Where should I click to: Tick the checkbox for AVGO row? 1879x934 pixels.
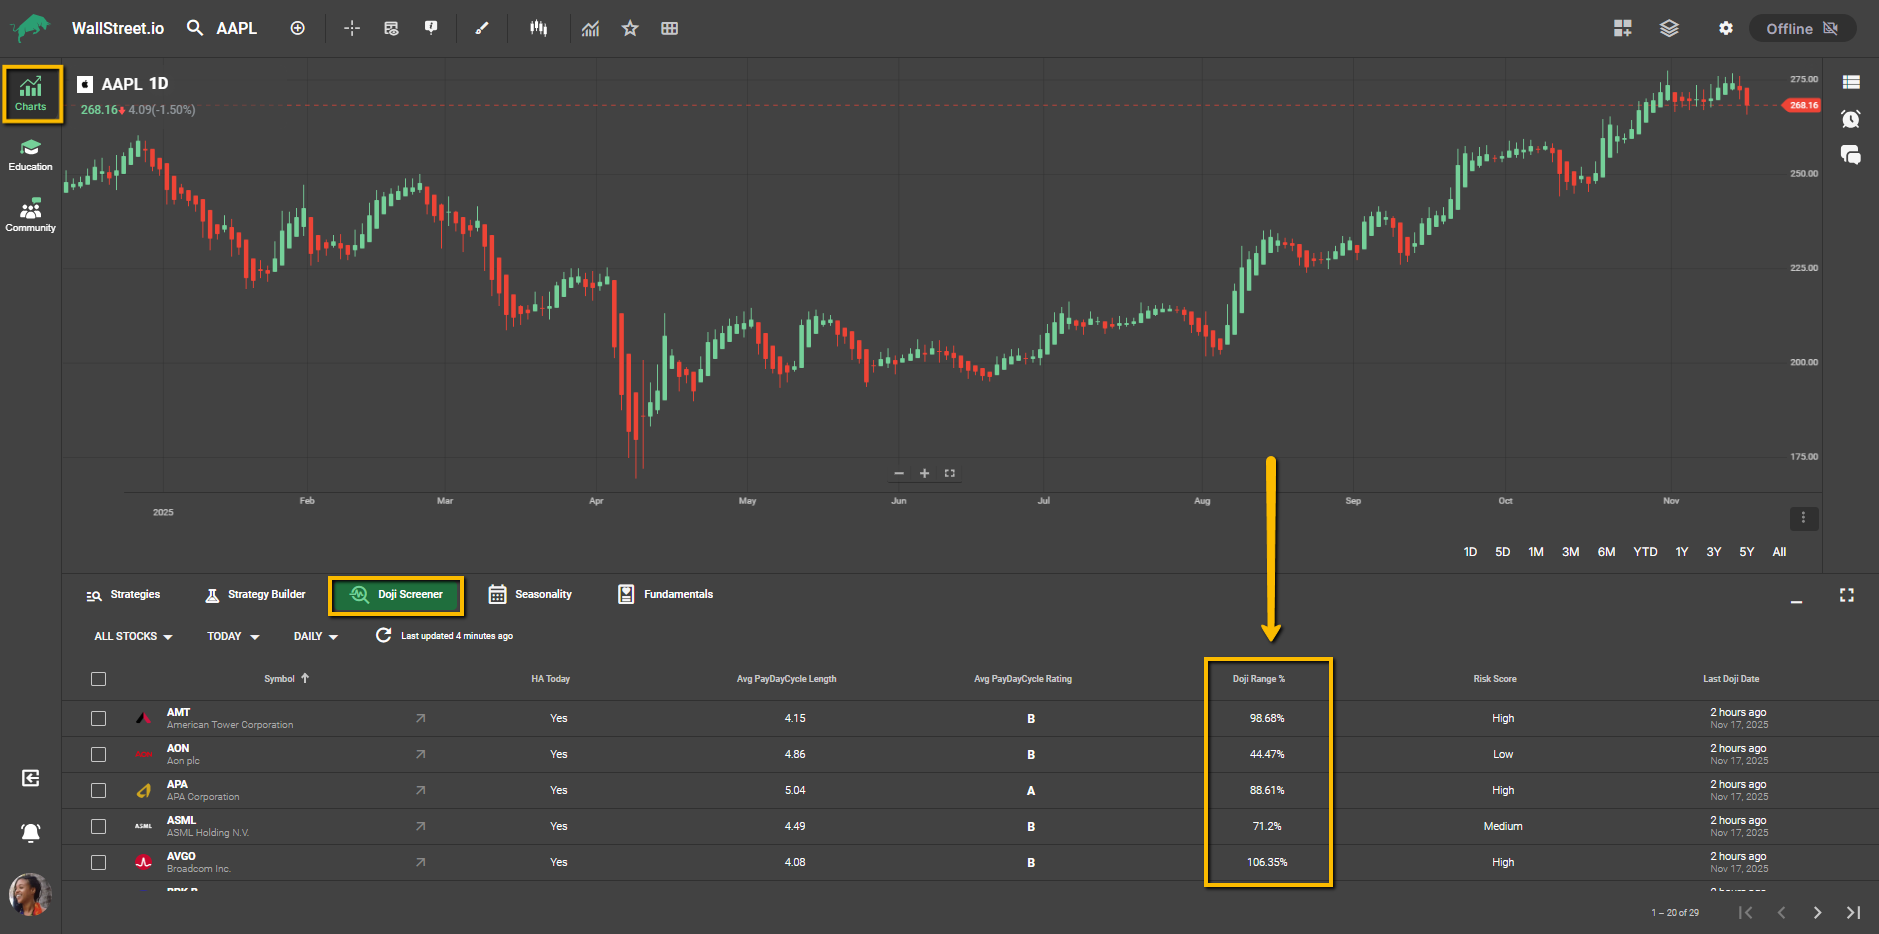tap(98, 862)
